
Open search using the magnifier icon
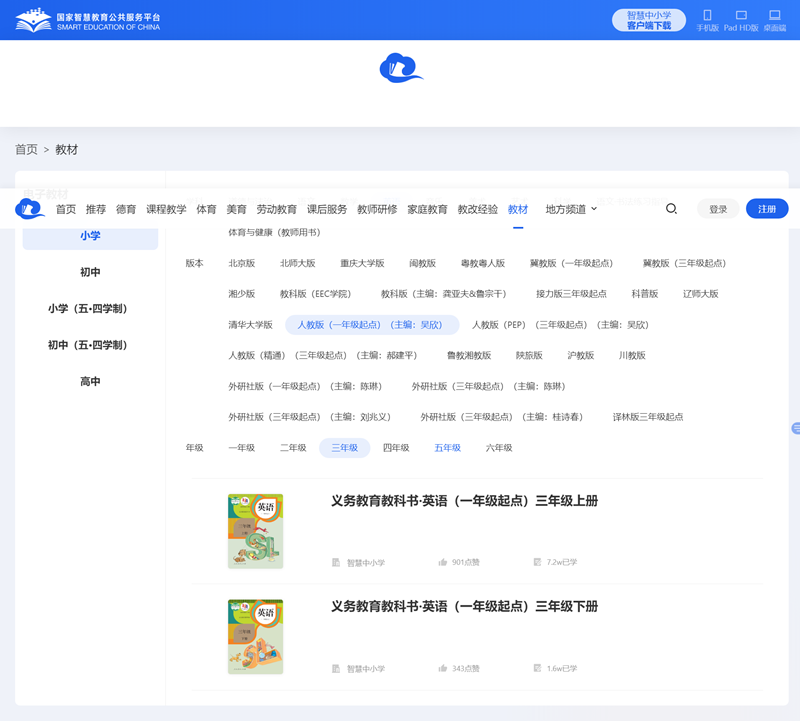(x=671, y=209)
